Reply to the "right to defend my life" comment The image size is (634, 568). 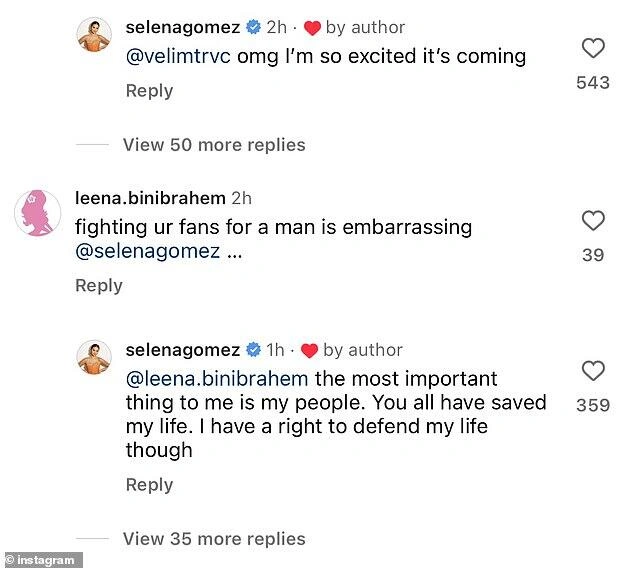149,485
